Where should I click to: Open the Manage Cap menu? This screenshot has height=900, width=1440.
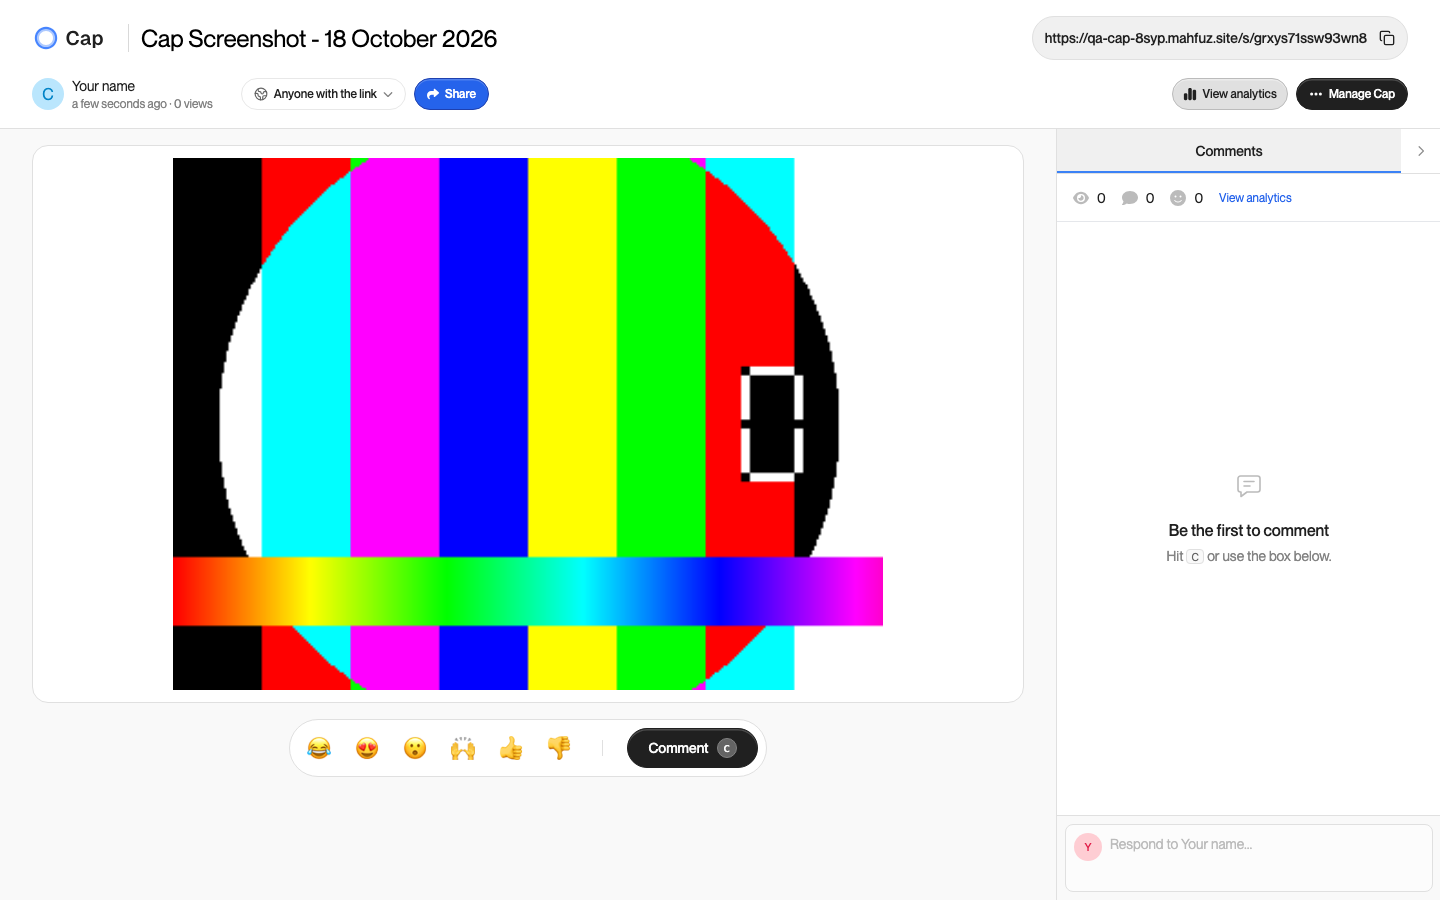tap(1352, 94)
